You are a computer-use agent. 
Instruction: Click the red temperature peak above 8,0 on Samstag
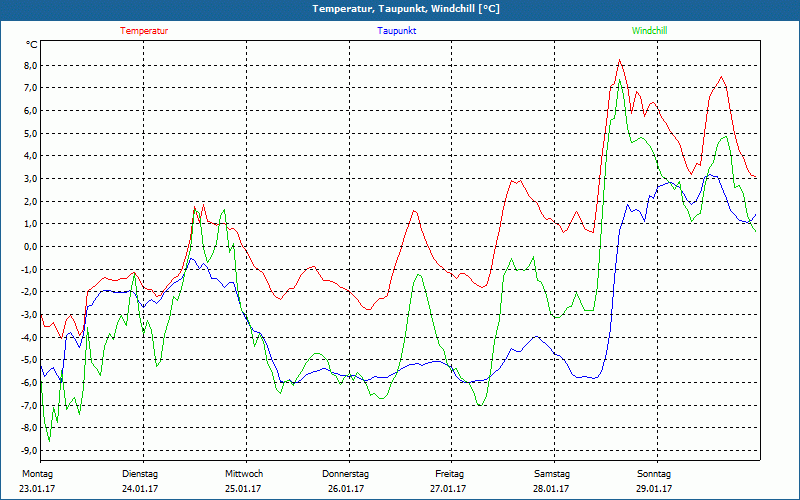click(619, 60)
